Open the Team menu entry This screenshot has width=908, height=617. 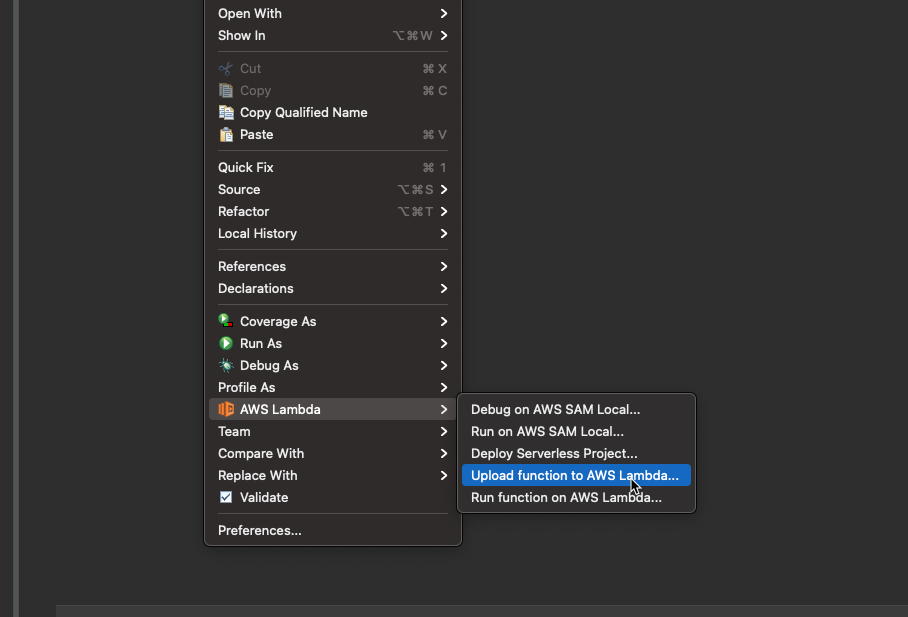pyautogui.click(x=333, y=432)
